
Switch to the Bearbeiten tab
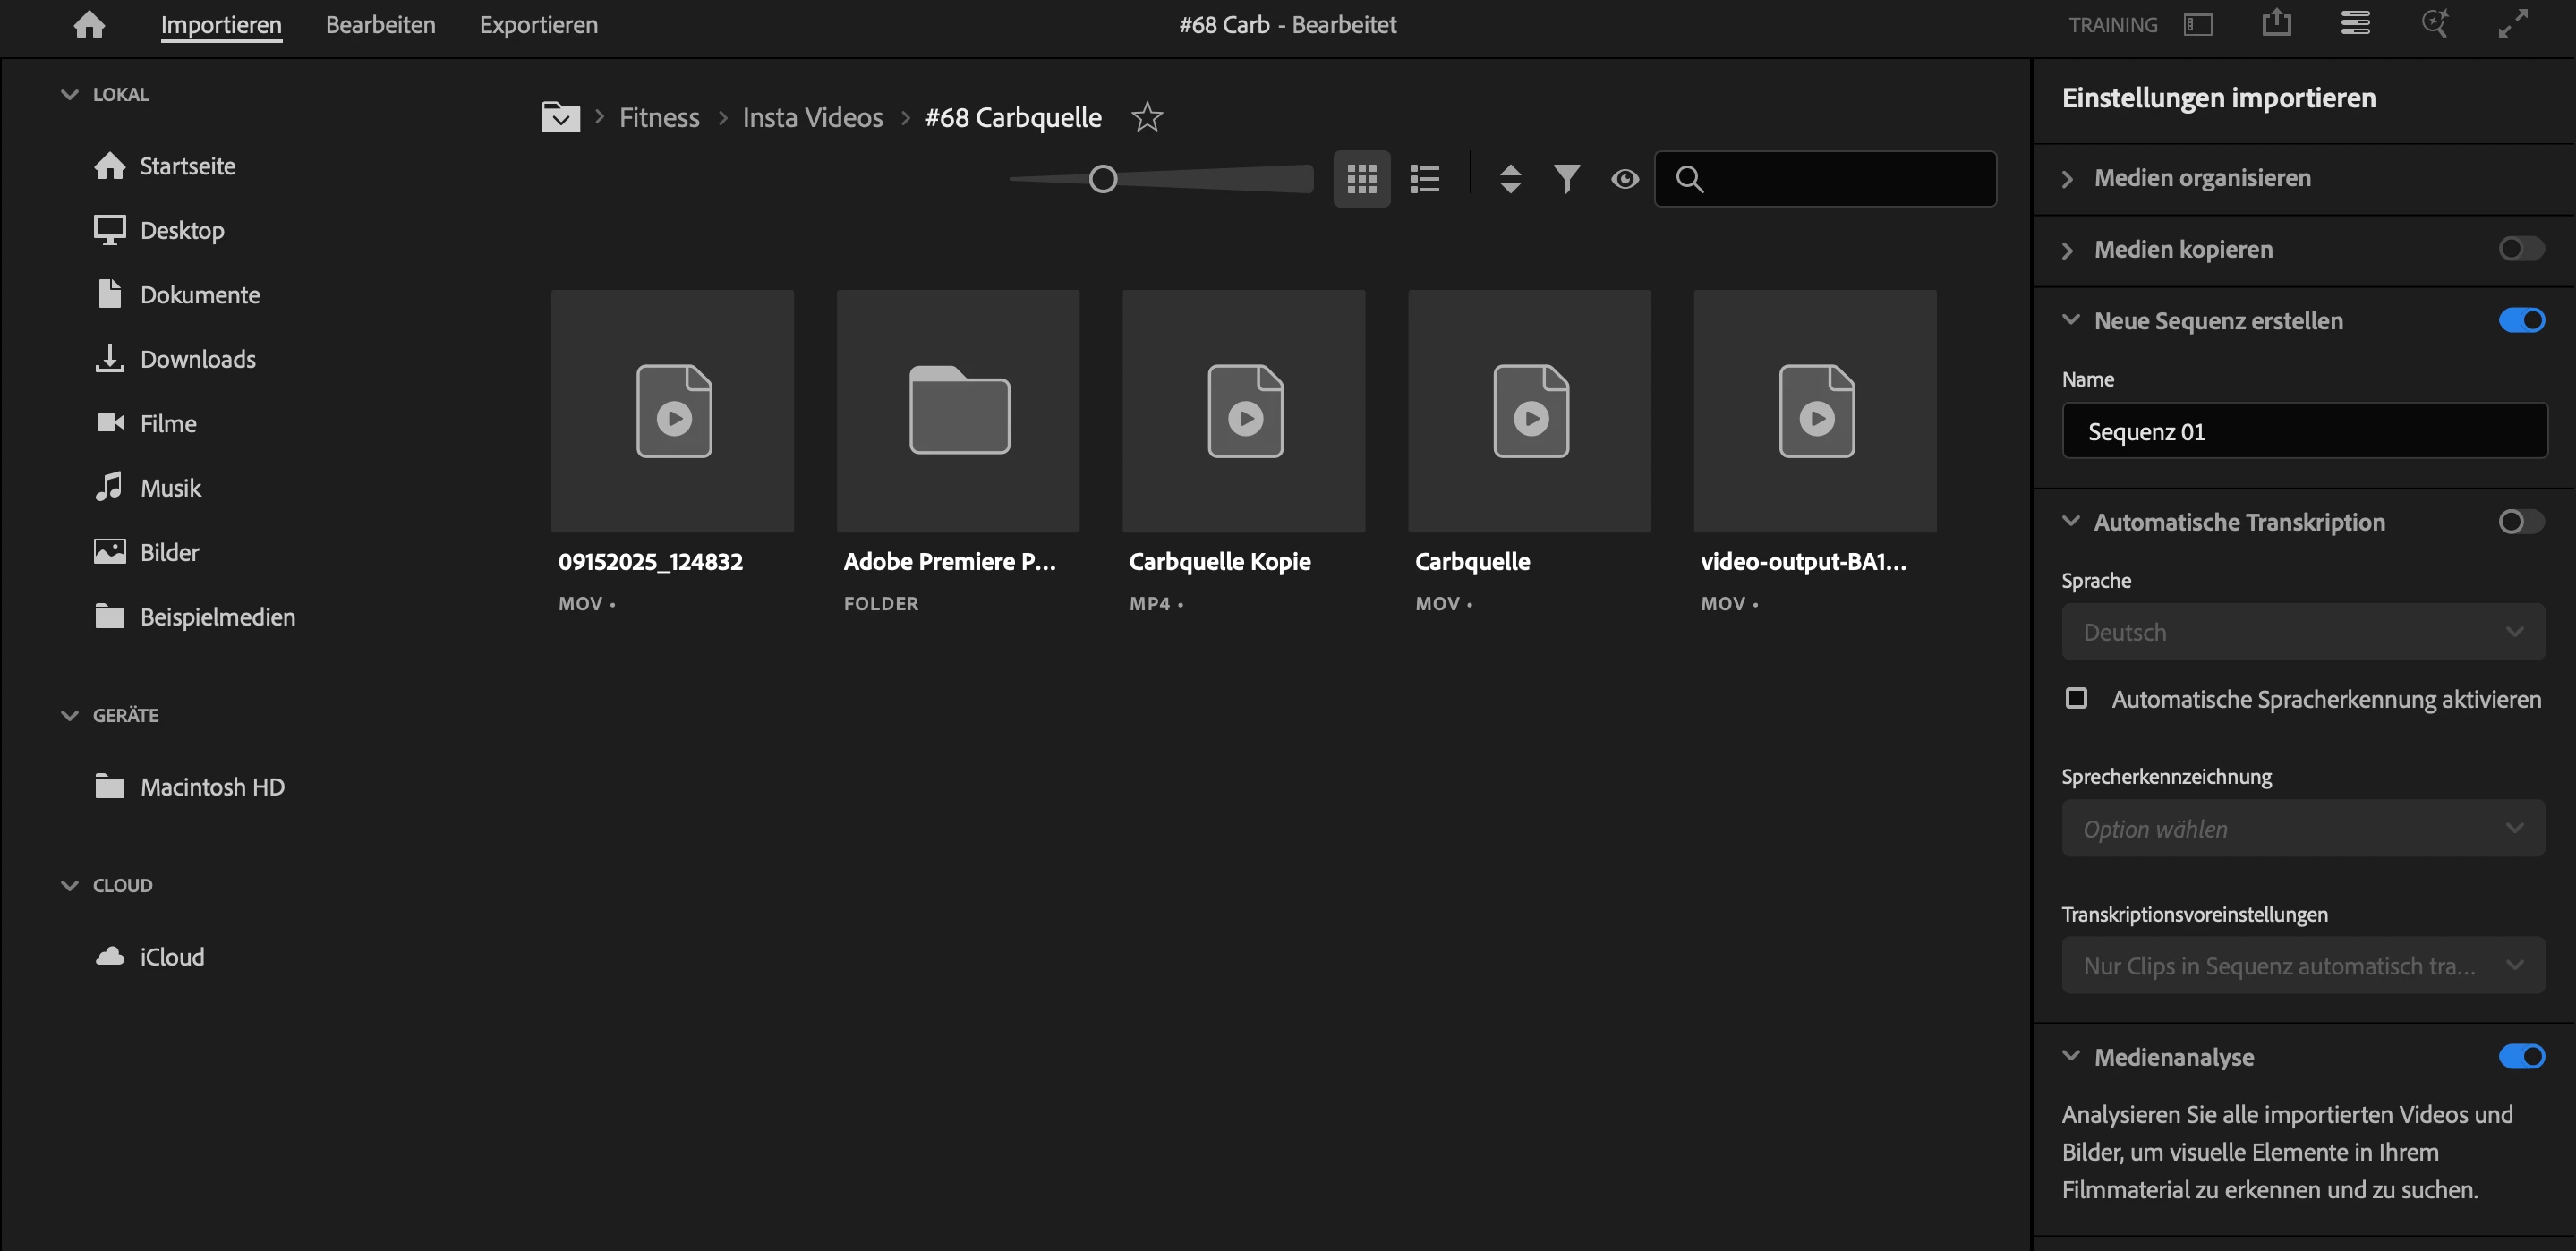[380, 24]
